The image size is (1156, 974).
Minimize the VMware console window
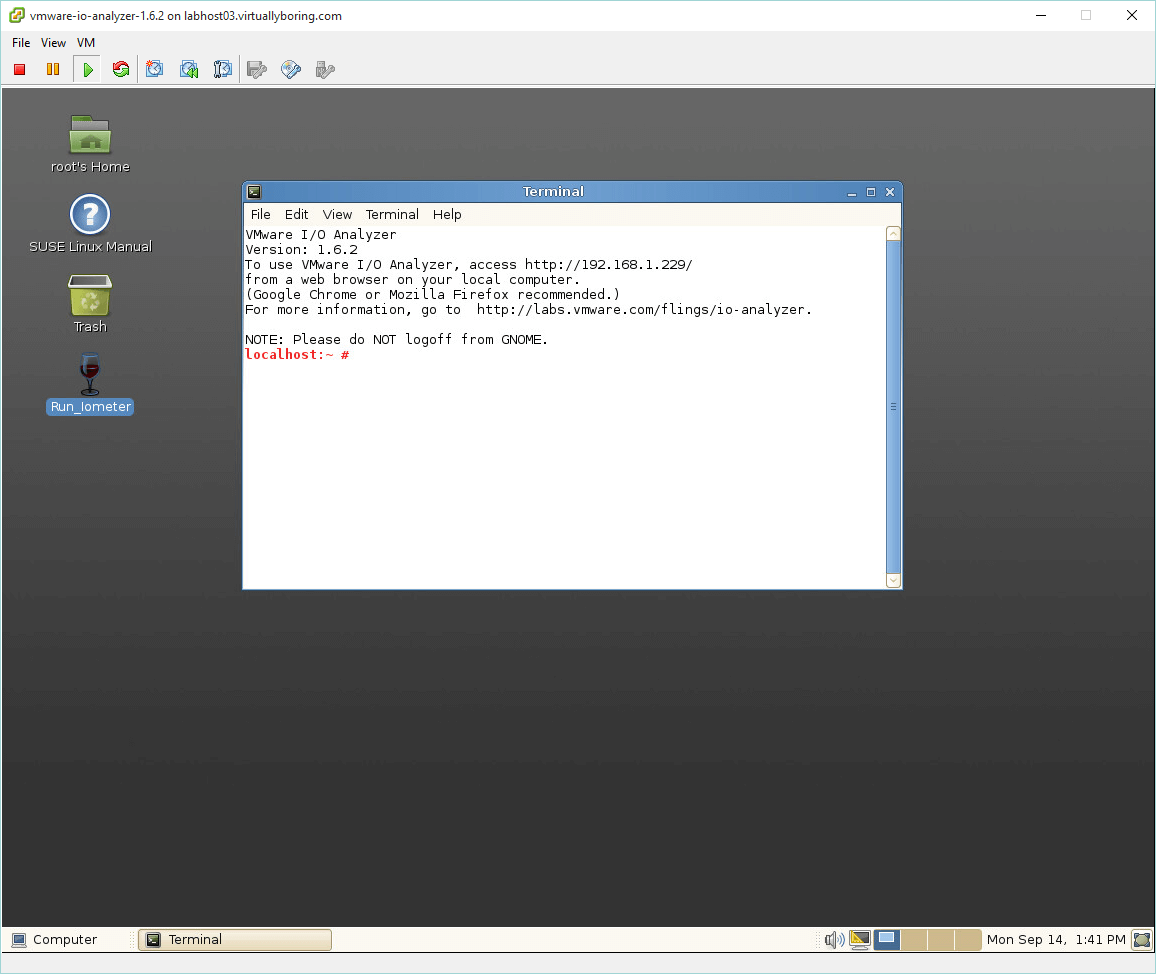[x=1041, y=15]
